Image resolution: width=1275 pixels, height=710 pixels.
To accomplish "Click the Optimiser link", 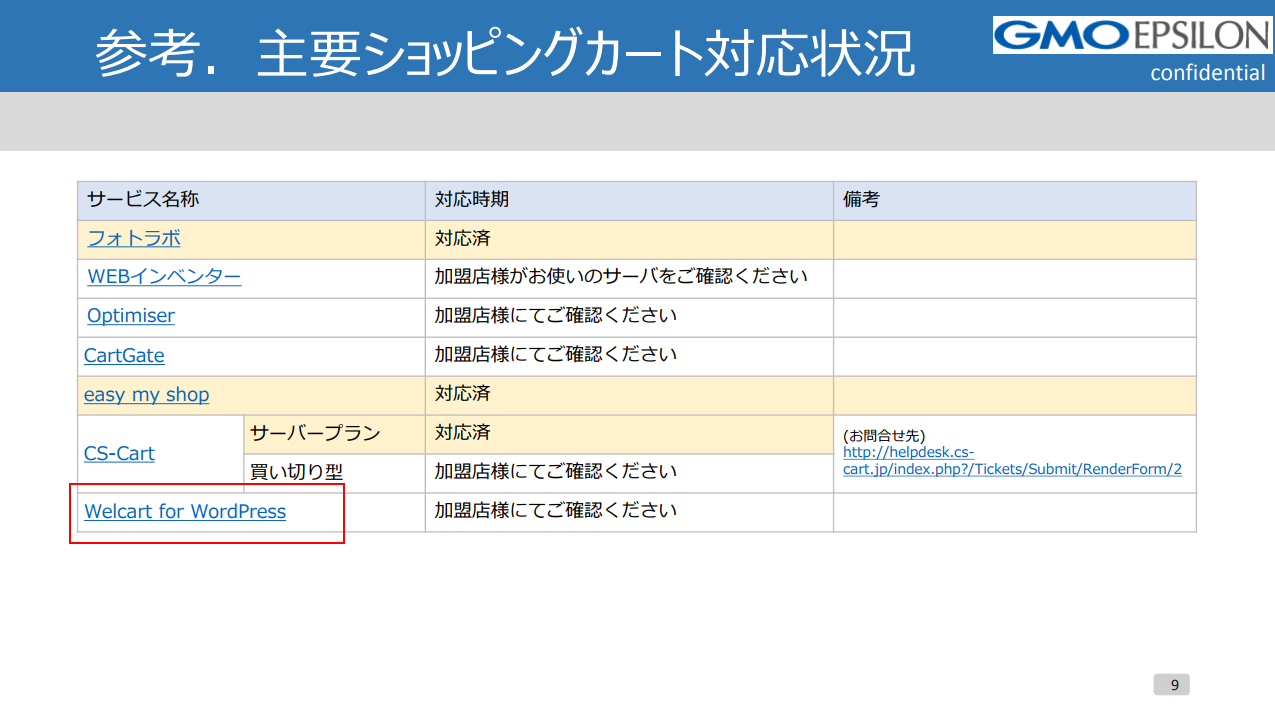I will pos(131,316).
